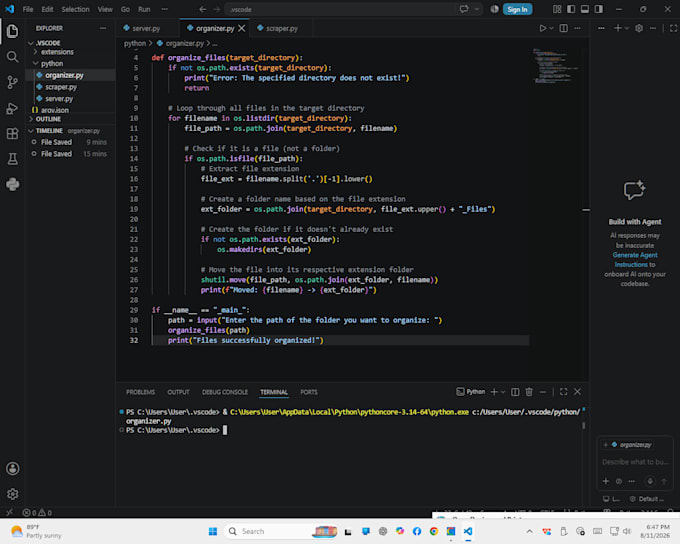Open the Search view in activity bar

(x=13, y=57)
